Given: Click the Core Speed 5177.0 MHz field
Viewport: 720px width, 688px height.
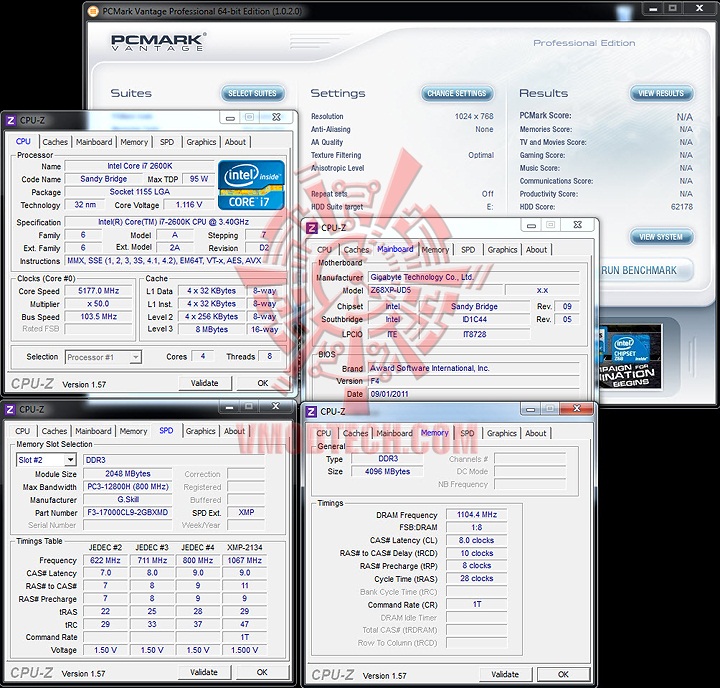Looking at the screenshot, I should [x=98, y=291].
